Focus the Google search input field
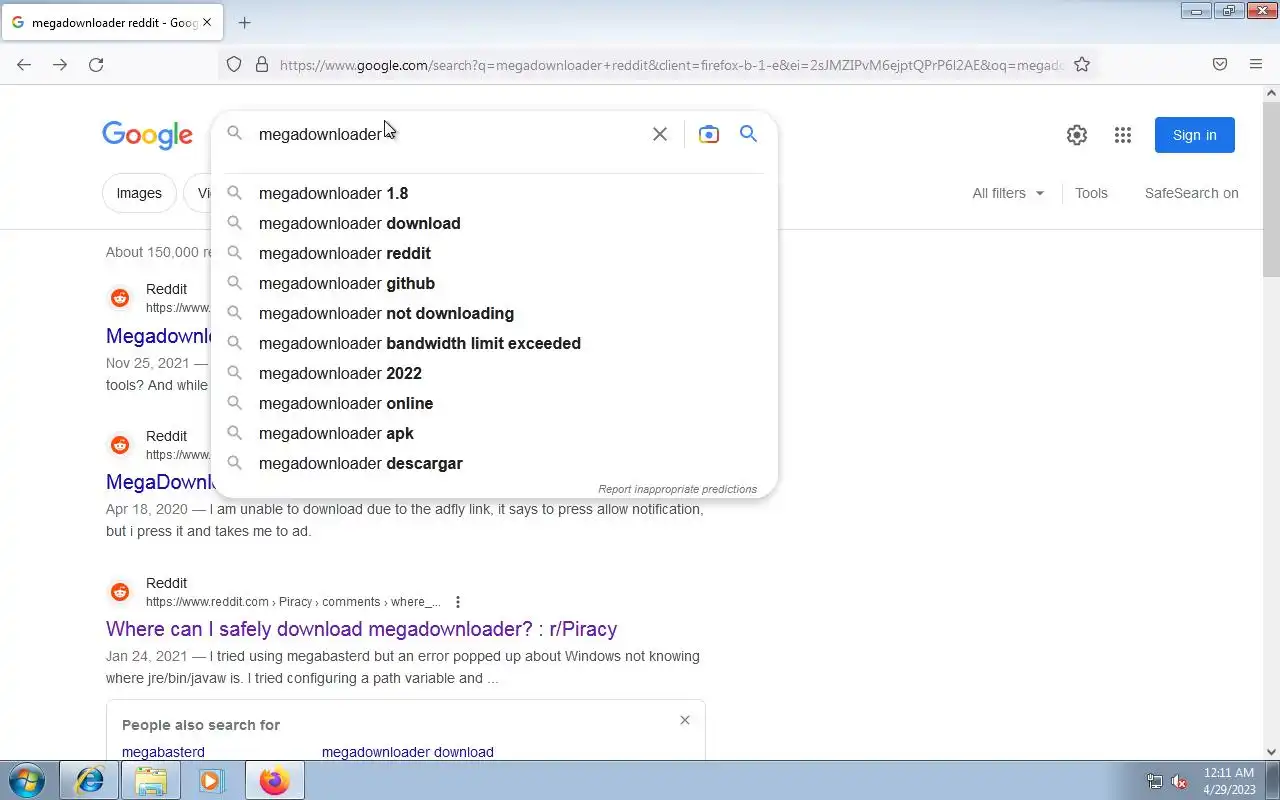This screenshot has width=1280, height=800. point(450,134)
